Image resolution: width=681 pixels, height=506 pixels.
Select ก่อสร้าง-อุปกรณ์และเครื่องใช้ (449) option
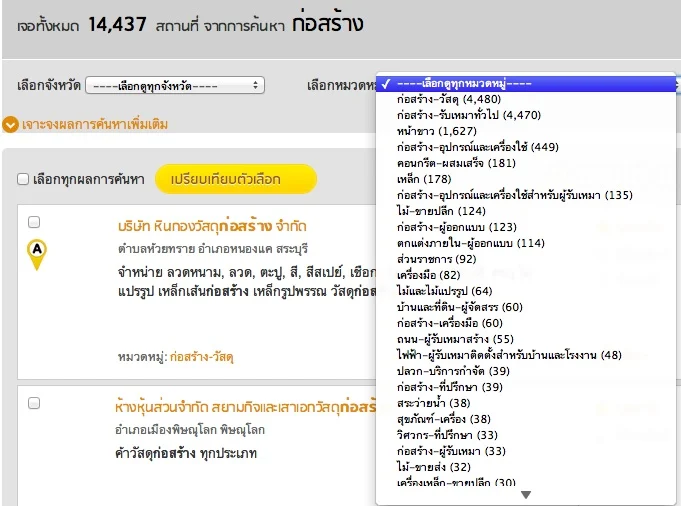tap(526, 147)
